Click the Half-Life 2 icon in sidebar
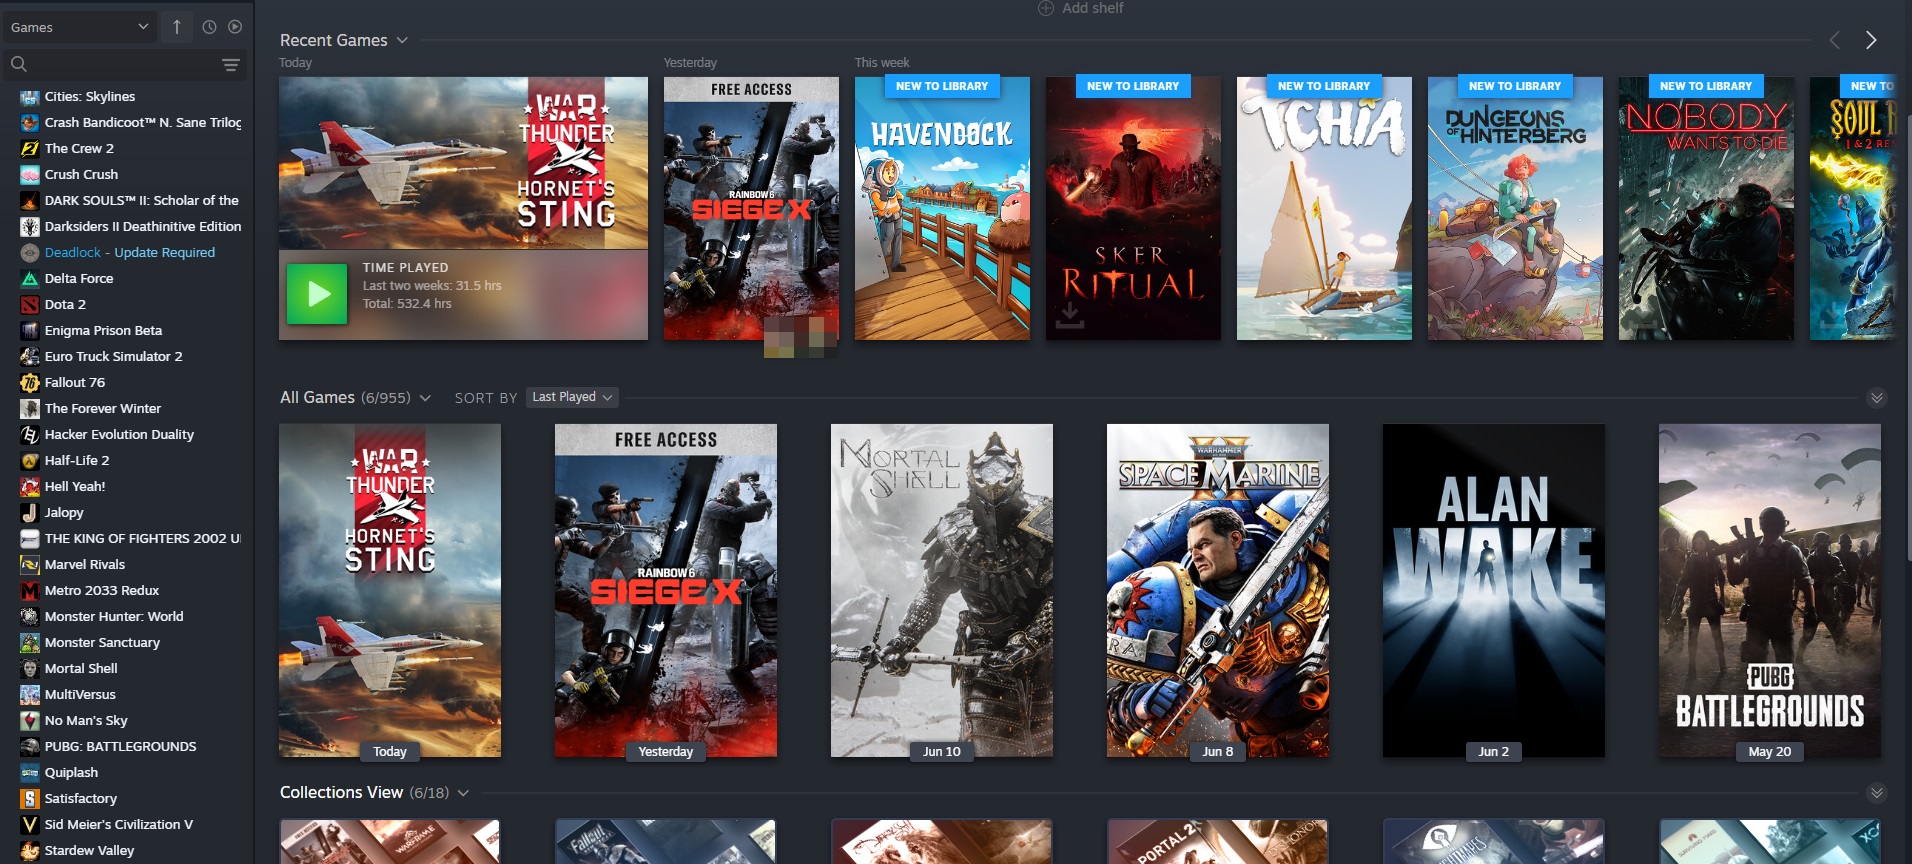Image resolution: width=1912 pixels, height=864 pixels. (x=30, y=461)
